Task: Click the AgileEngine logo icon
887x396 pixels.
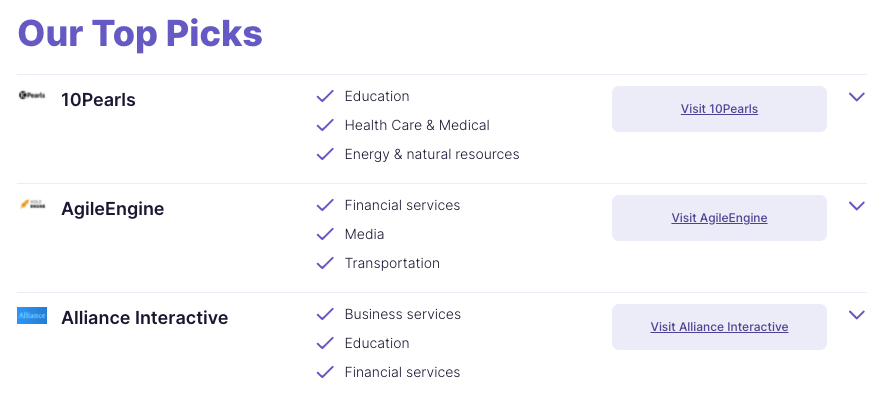Action: tap(32, 204)
